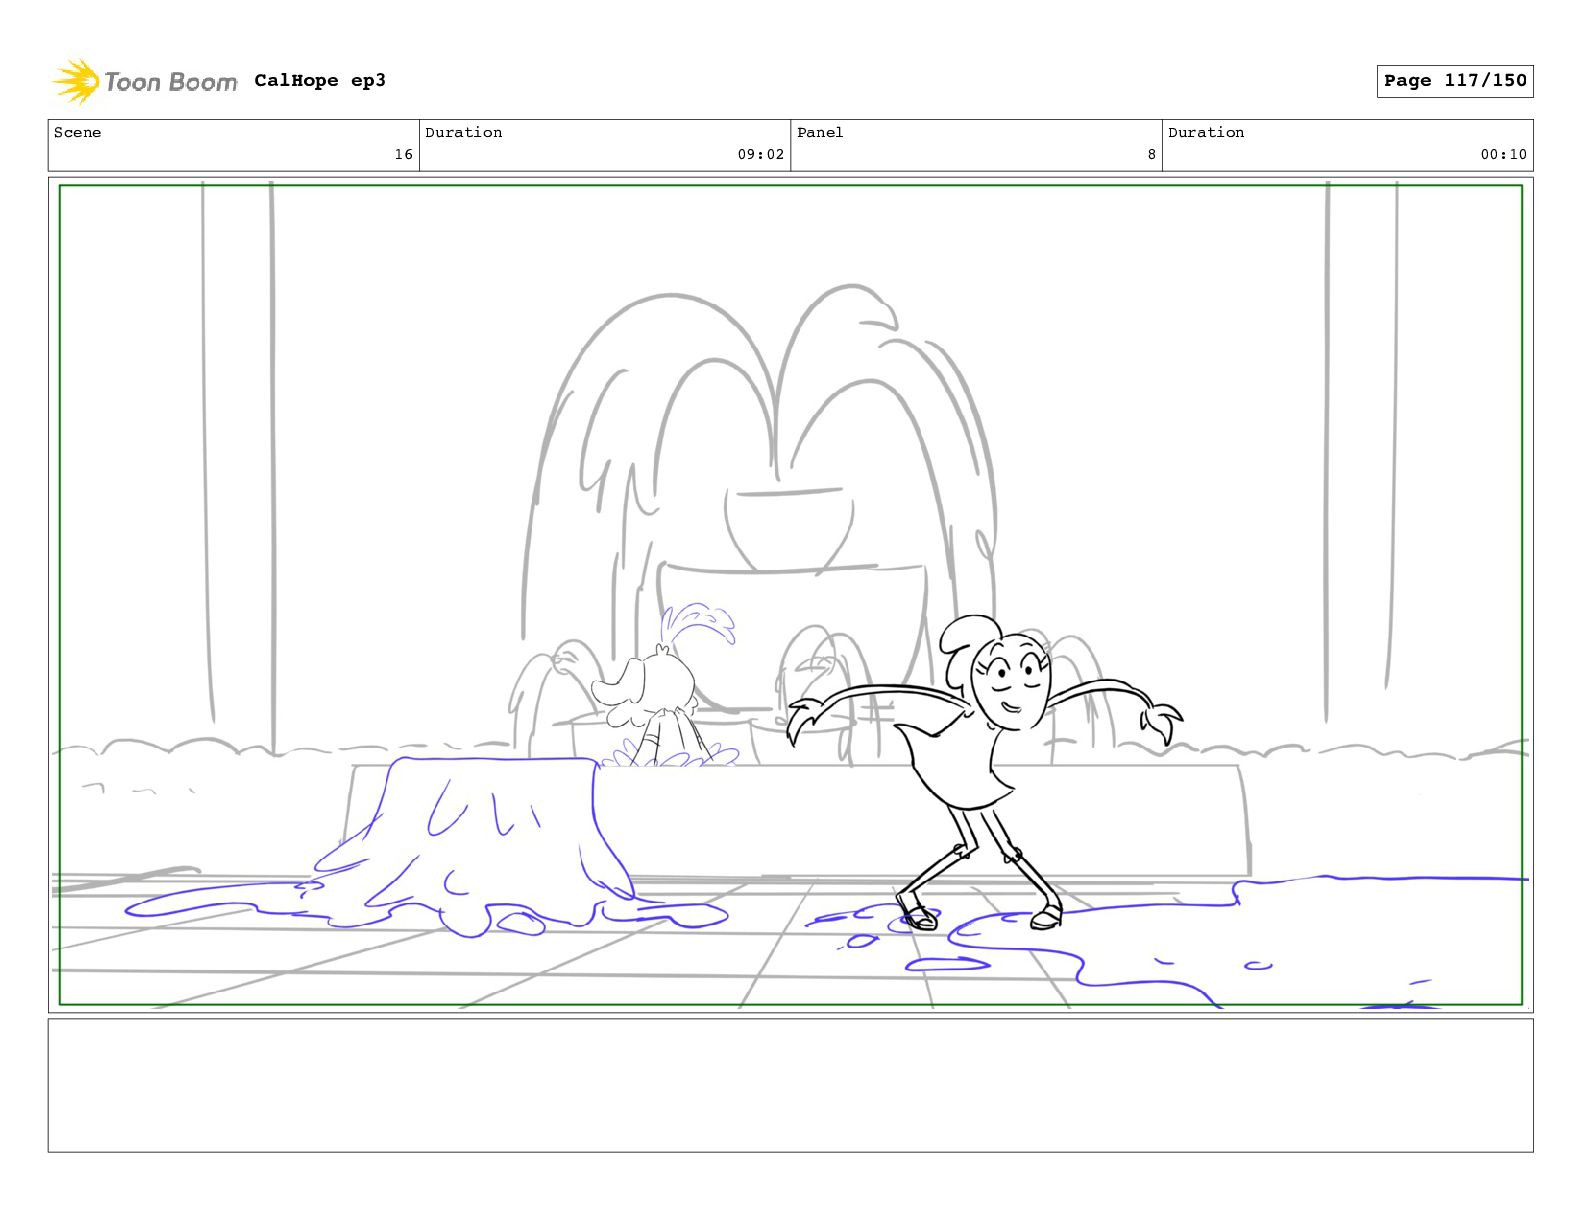Click the right background pillar
The width and height of the screenshot is (1584, 1224).
(x=1361, y=450)
